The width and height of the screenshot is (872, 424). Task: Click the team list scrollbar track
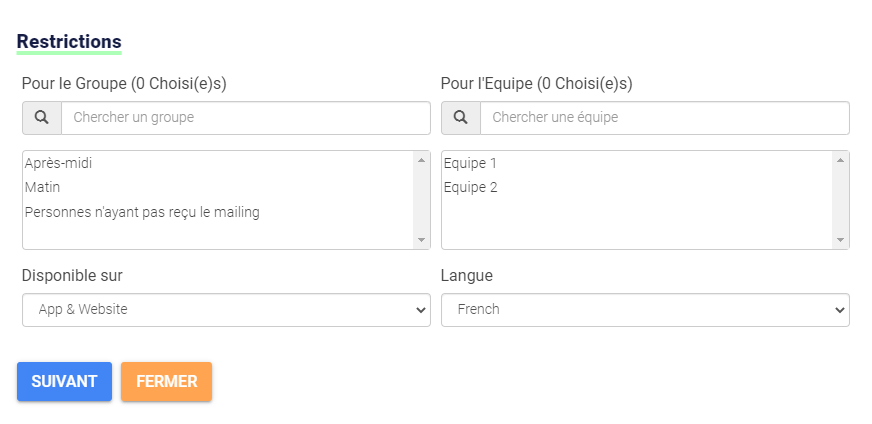tap(840, 200)
